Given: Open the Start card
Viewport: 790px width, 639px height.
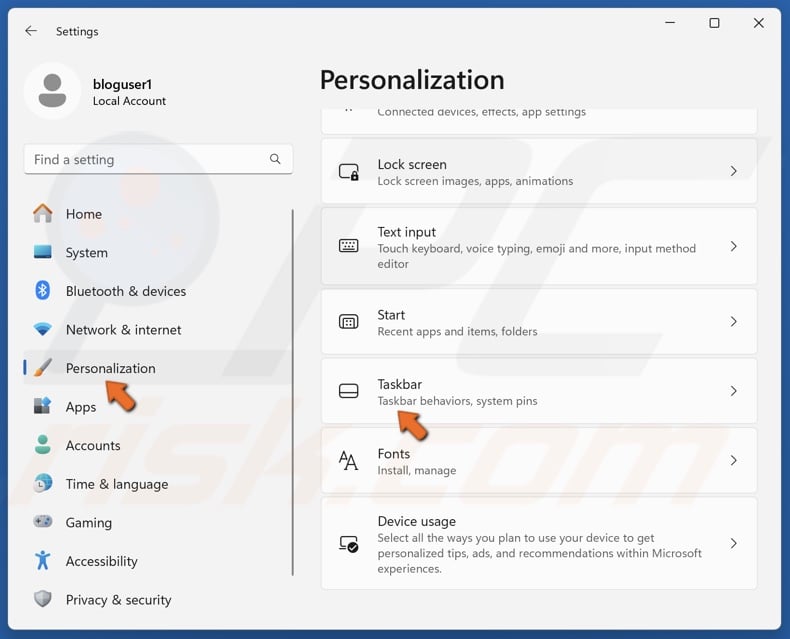Looking at the screenshot, I should tap(539, 322).
